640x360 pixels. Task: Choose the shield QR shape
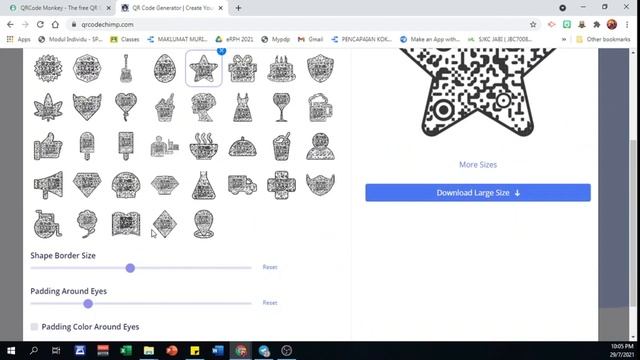pyautogui.click(x=320, y=69)
